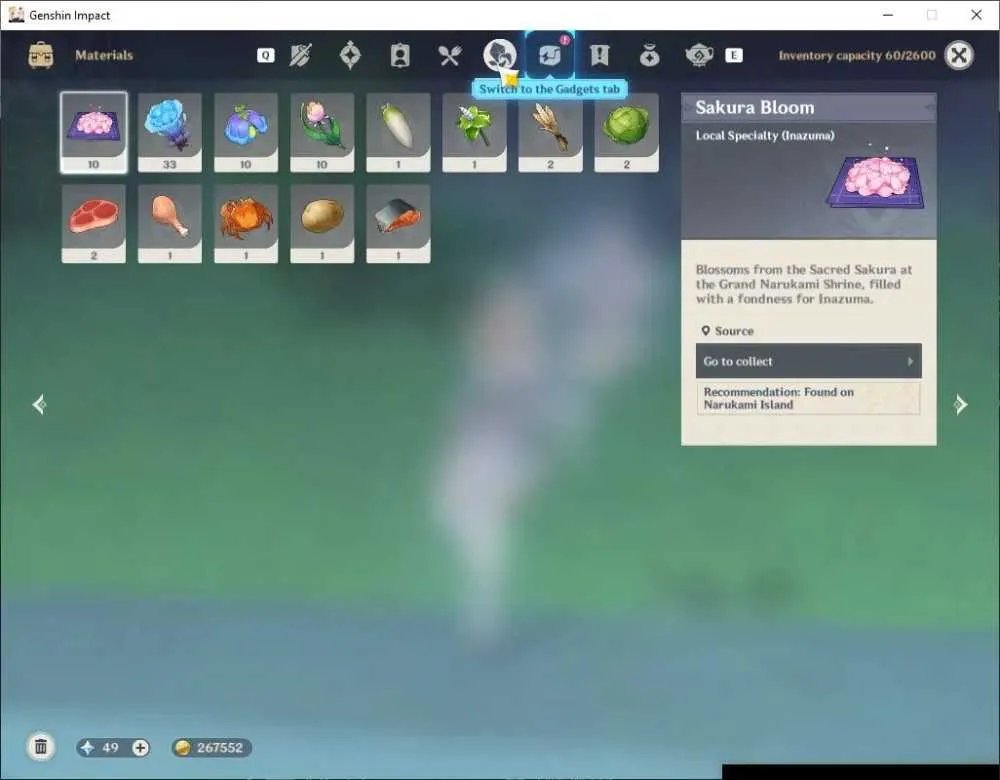Select the wheat stalks item
The height and width of the screenshot is (780, 1000).
tap(550, 133)
